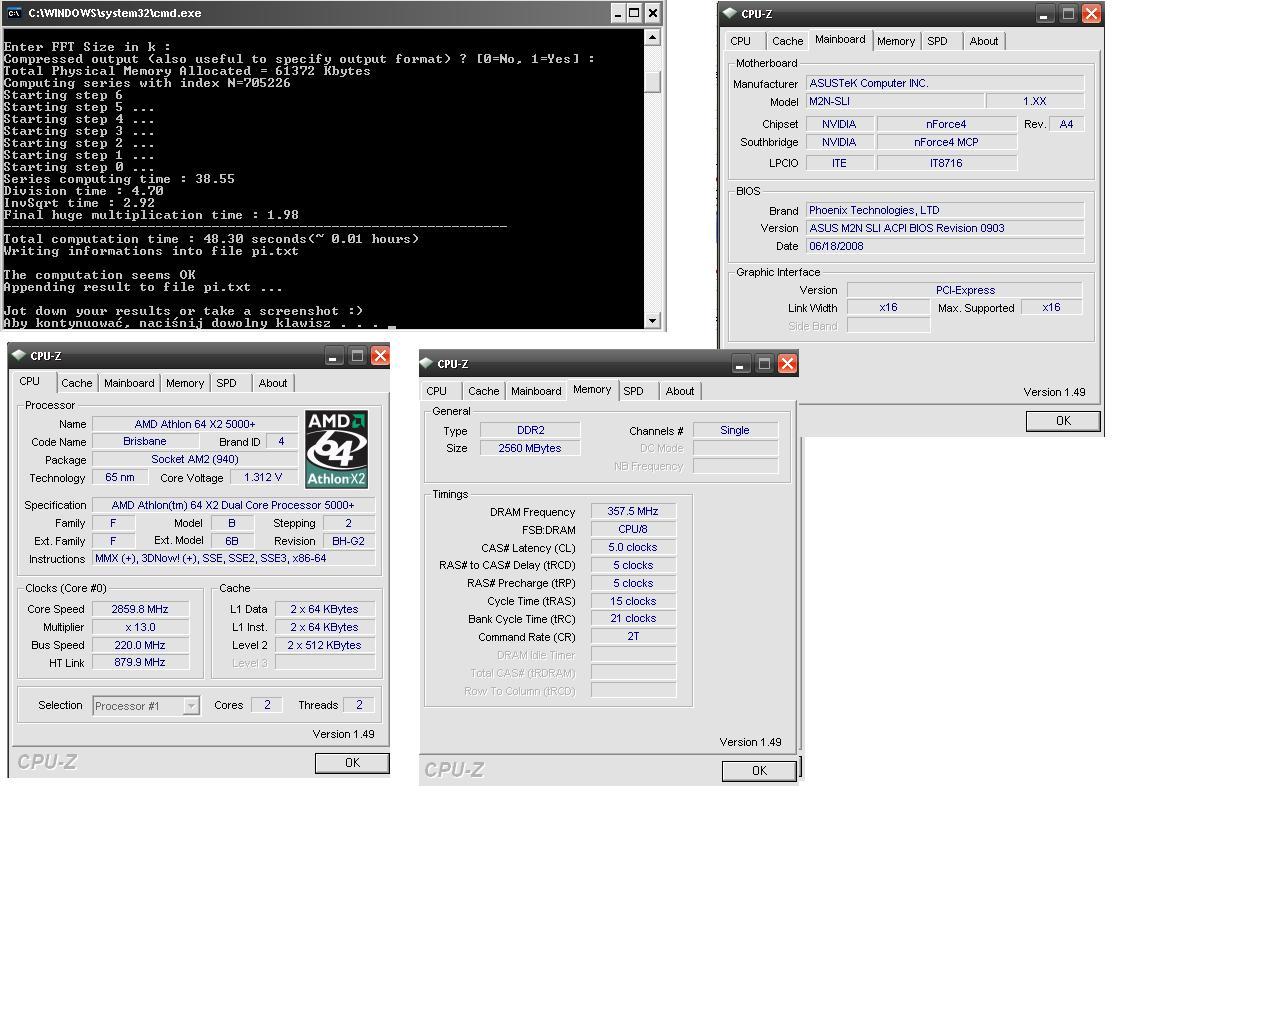Click the CPU-Z icon in Mainboard window title

tap(730, 14)
